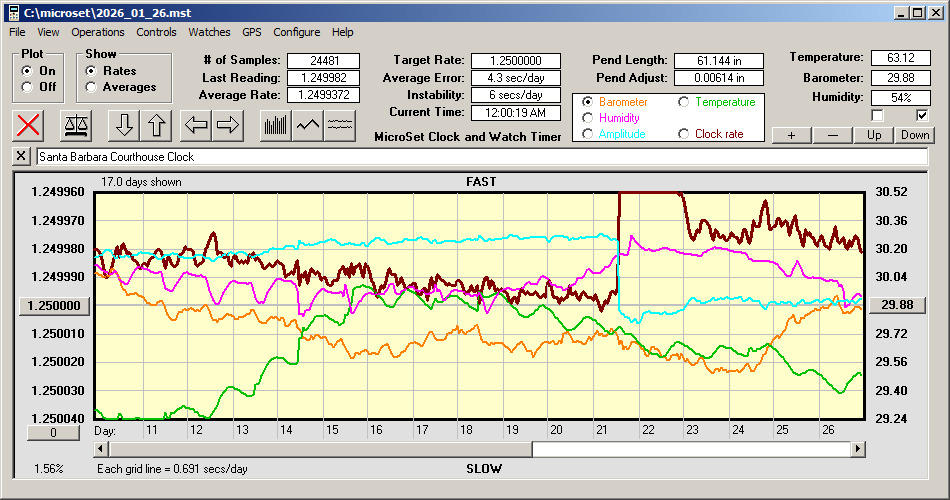Click the horizontal scrollbar right arrow
The width and height of the screenshot is (950, 500).
857,449
